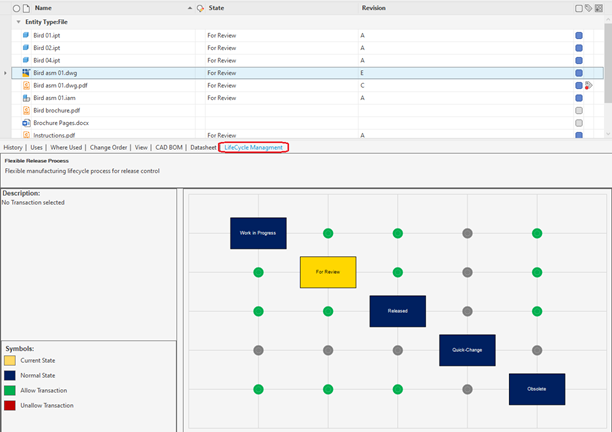
Task: Click the file list vertical scrollbar
Action: (x=608, y=62)
